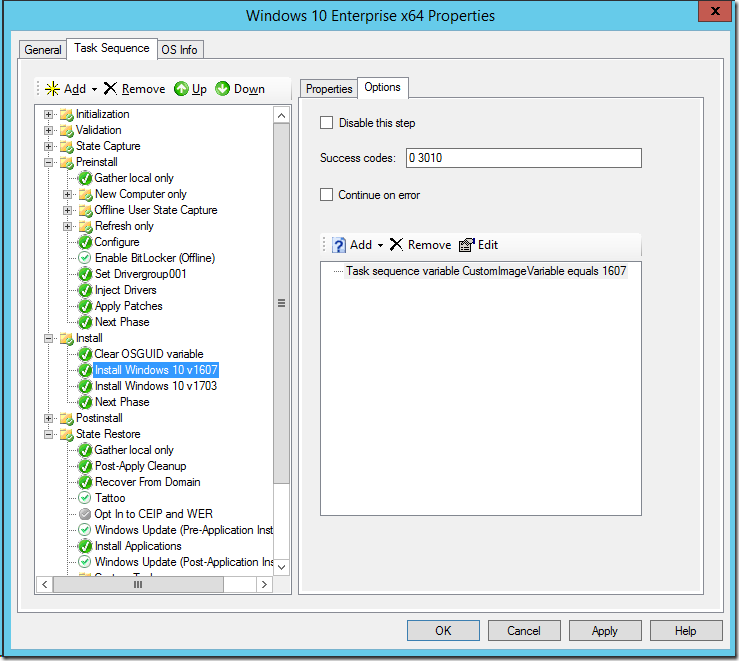The image size is (739, 661).
Task: Click the outlined check icon for Enable BitLocker (Offline)
Action: (x=85, y=258)
